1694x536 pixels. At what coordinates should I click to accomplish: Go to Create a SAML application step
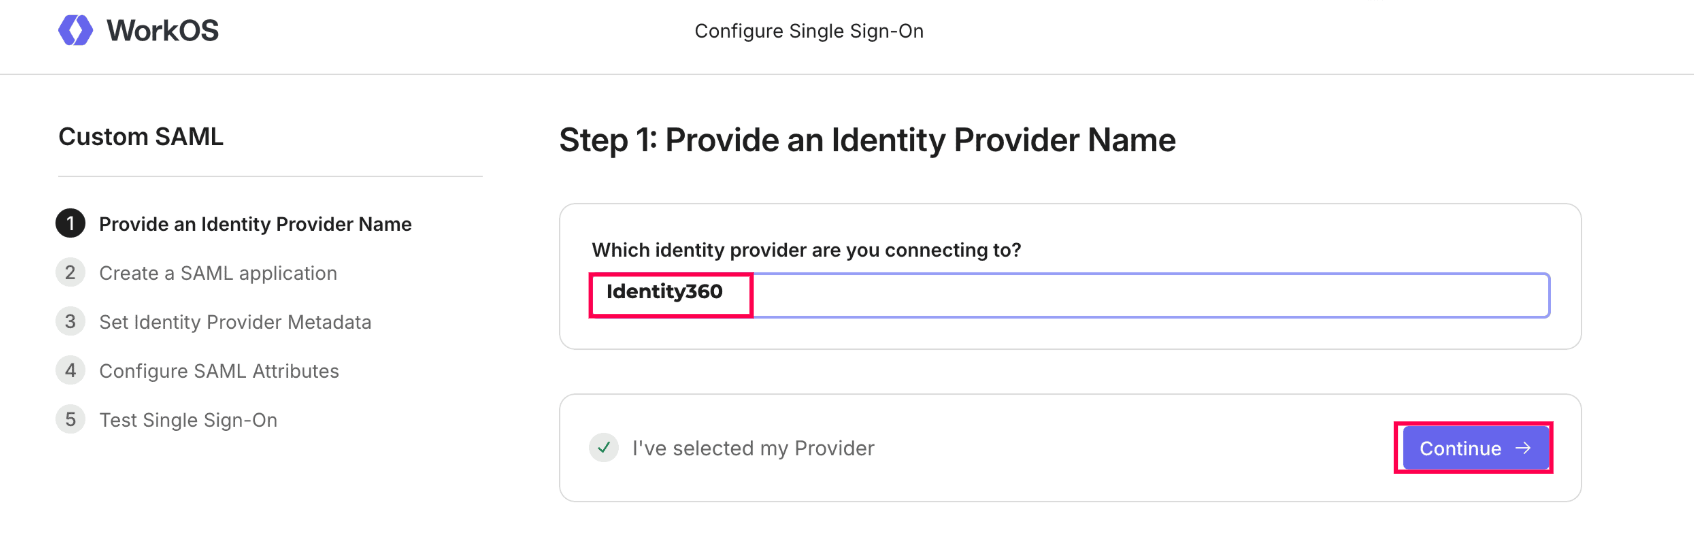pyautogui.click(x=218, y=273)
